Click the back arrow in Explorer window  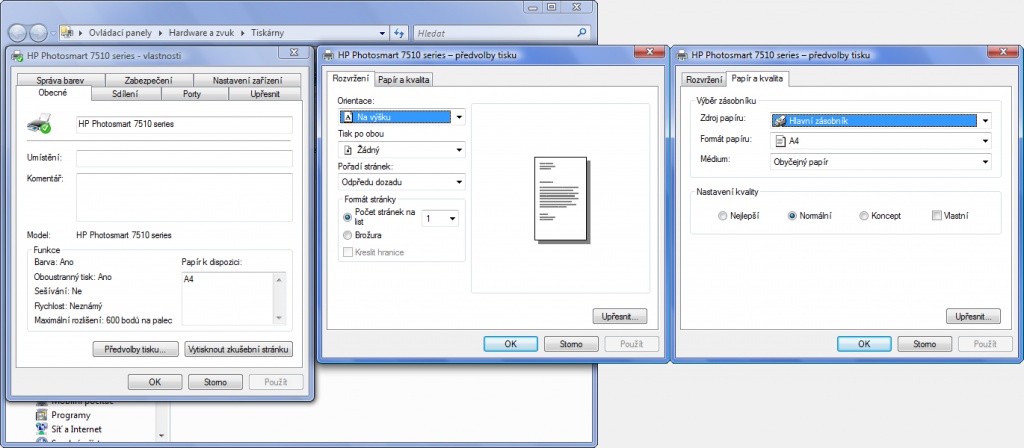point(18,33)
